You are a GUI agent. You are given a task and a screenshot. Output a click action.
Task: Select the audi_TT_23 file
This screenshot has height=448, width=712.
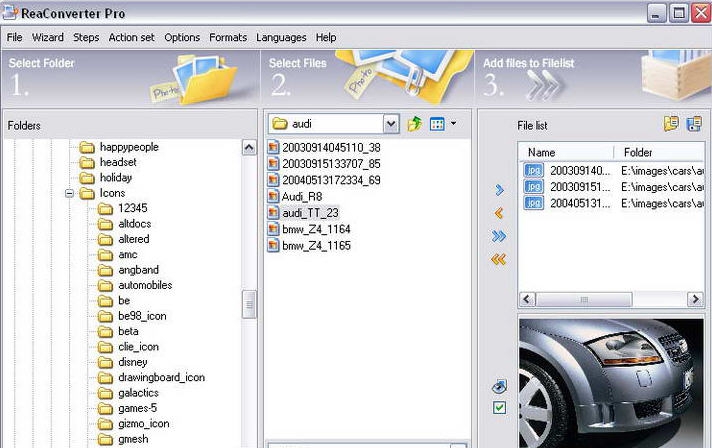[x=310, y=213]
